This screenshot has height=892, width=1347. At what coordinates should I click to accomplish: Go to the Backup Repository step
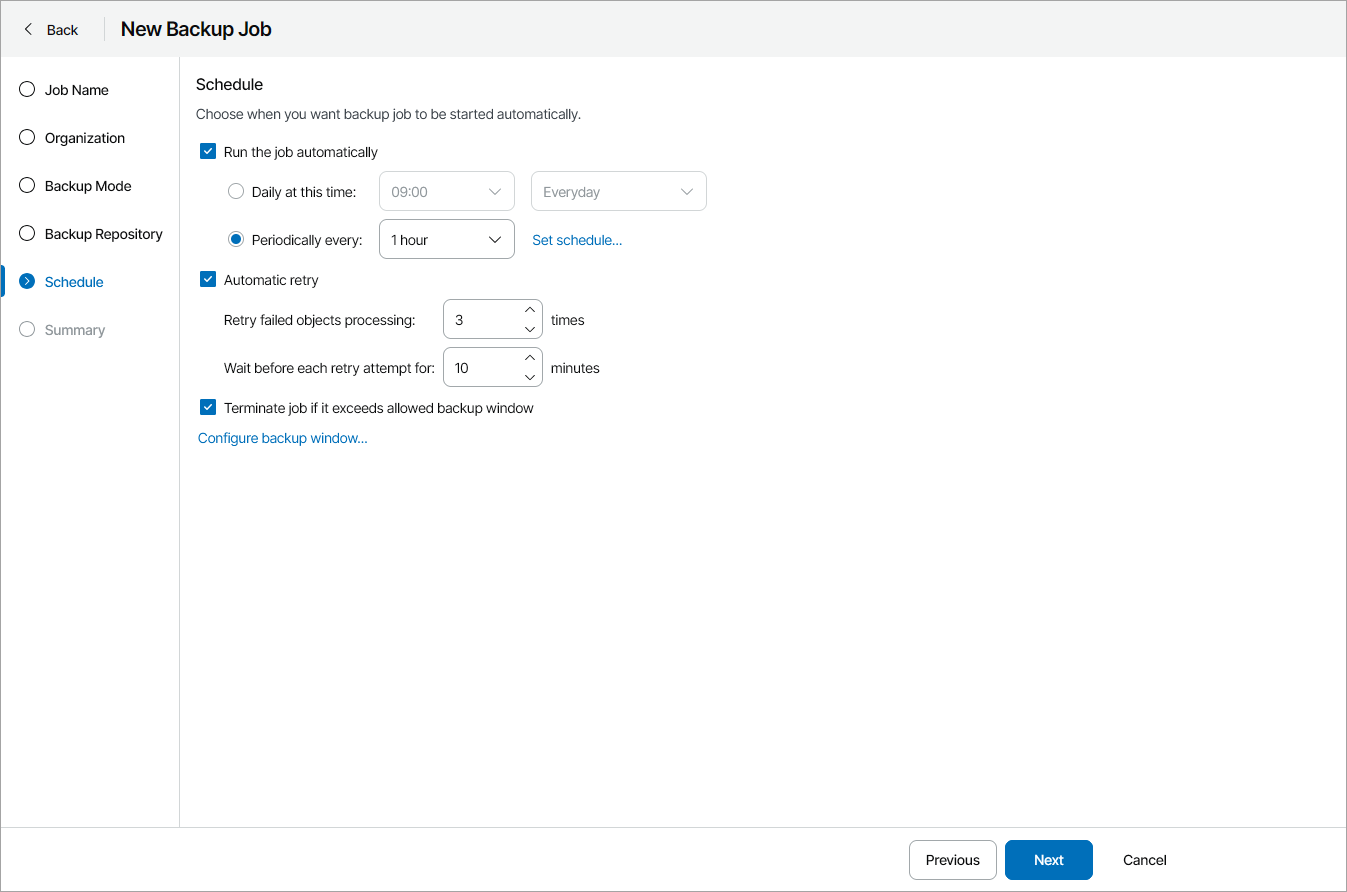(x=103, y=234)
